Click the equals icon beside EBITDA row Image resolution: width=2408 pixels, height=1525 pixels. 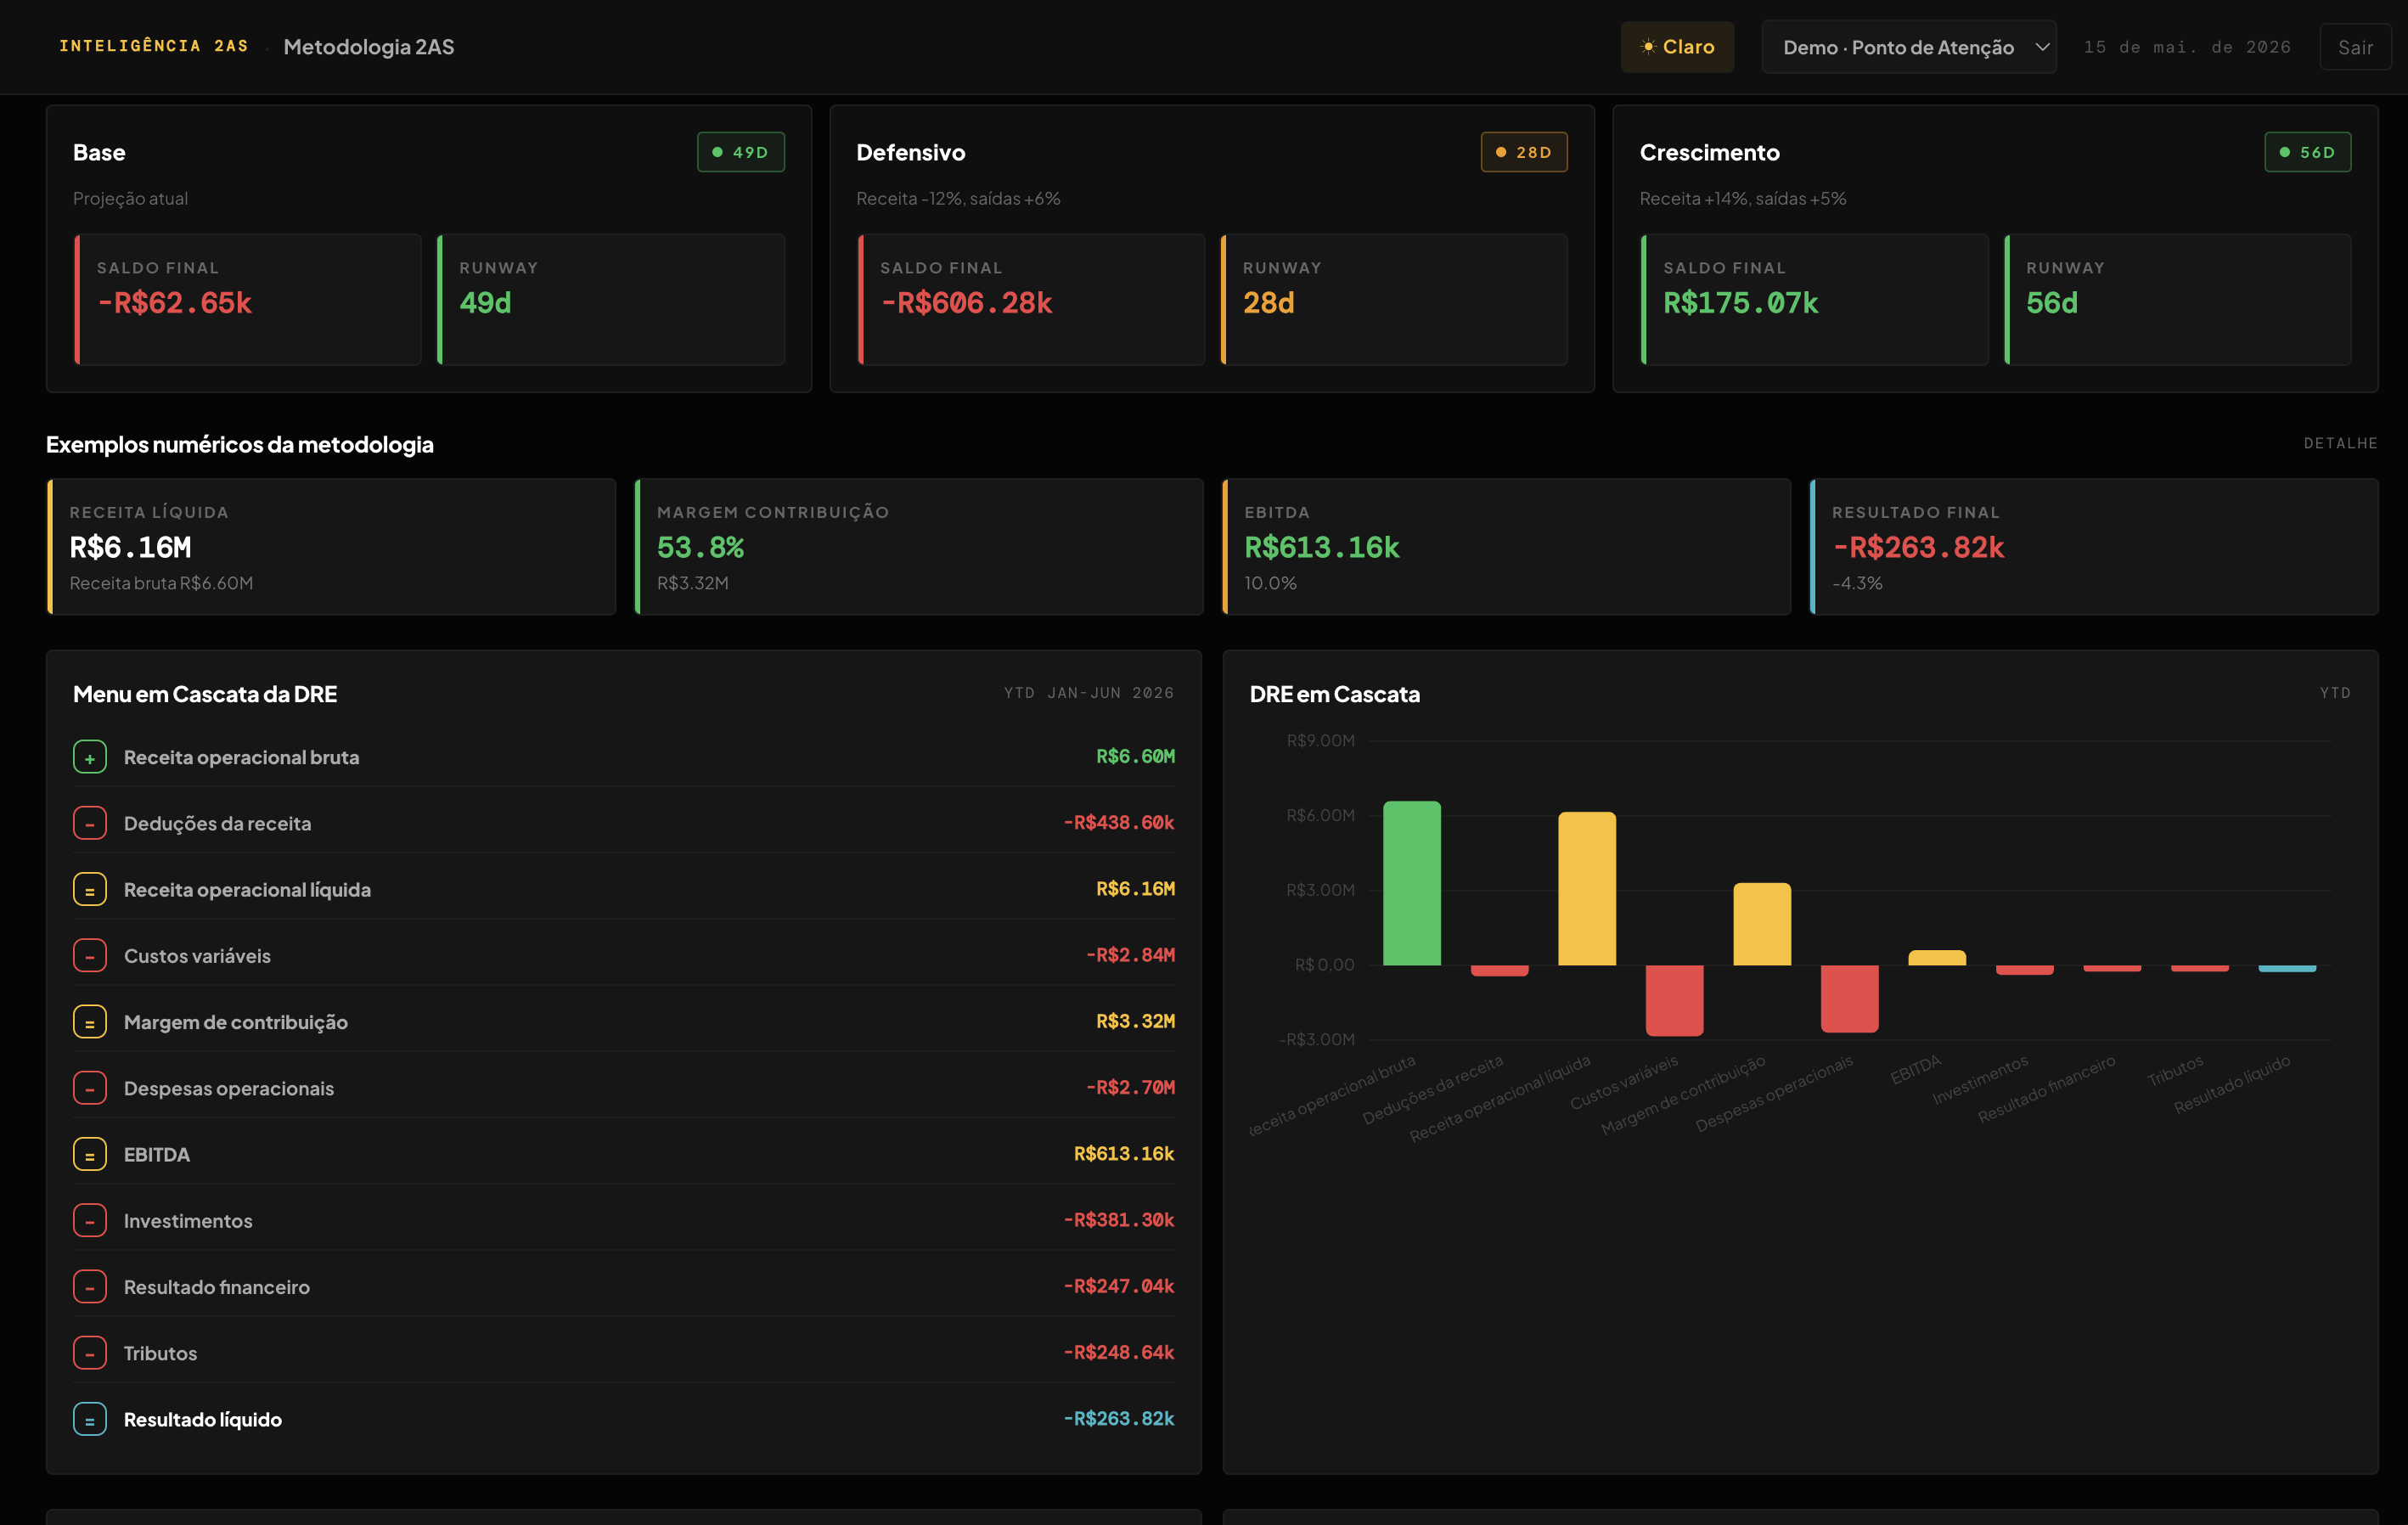click(90, 1154)
